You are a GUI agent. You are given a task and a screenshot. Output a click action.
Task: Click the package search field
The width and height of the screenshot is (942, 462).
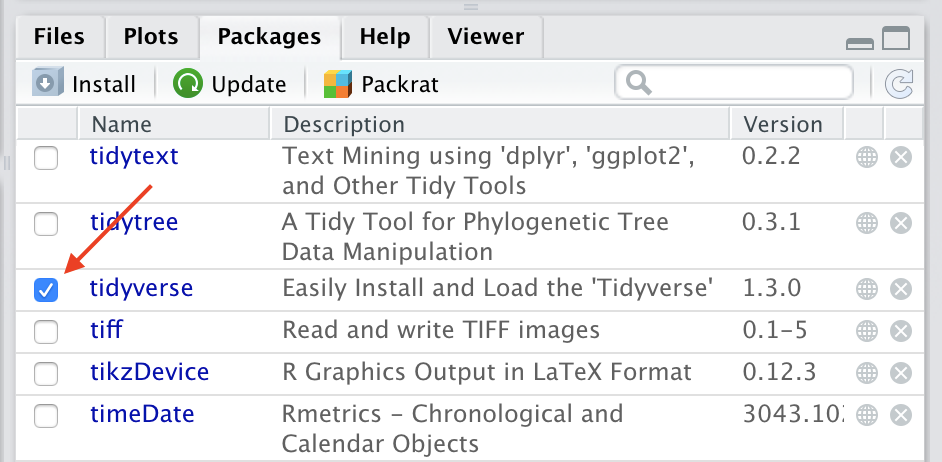(x=745, y=82)
